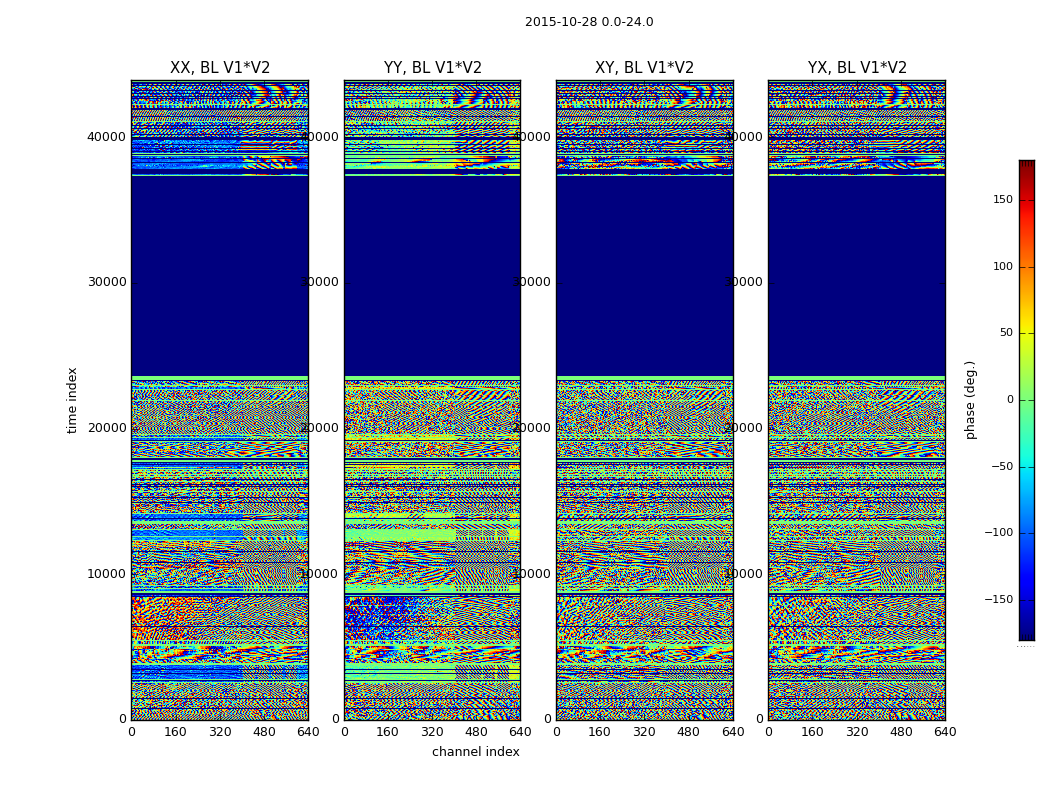Click the XX plot y-axis tick "40000"

pos(106,137)
